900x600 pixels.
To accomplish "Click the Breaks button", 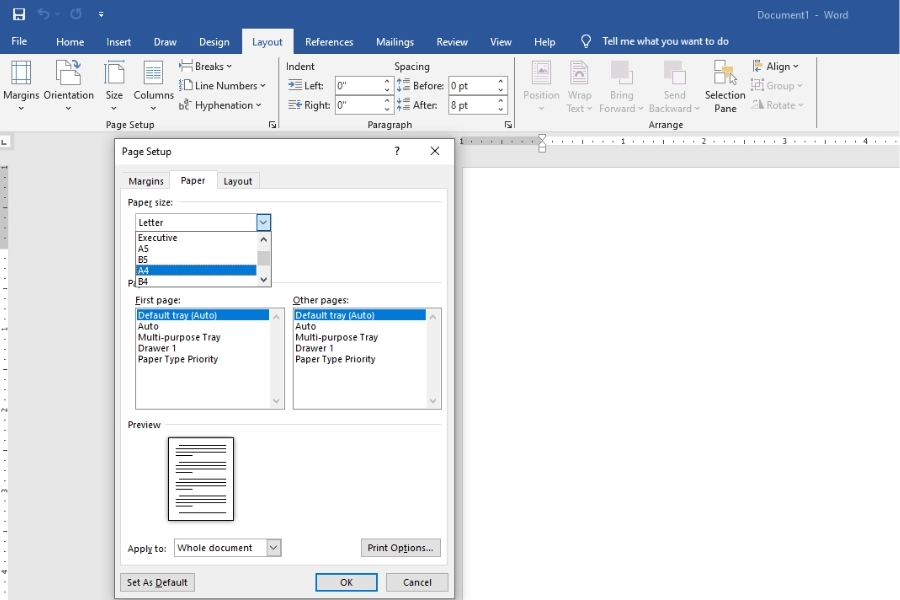I will (x=206, y=66).
